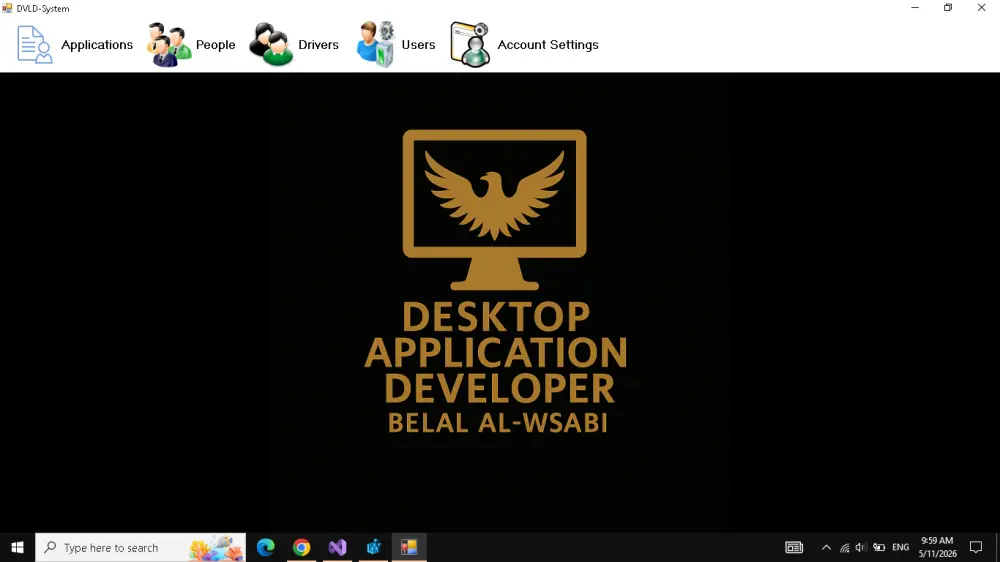Select the DVLD-System taskbar app button
The height and width of the screenshot is (562, 1000).
tap(409, 547)
